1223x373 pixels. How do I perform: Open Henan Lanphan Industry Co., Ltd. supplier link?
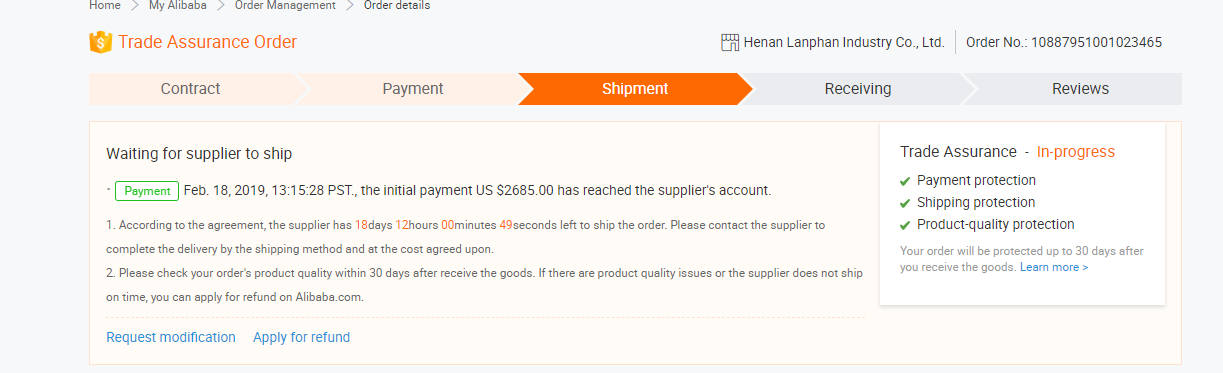pos(844,42)
